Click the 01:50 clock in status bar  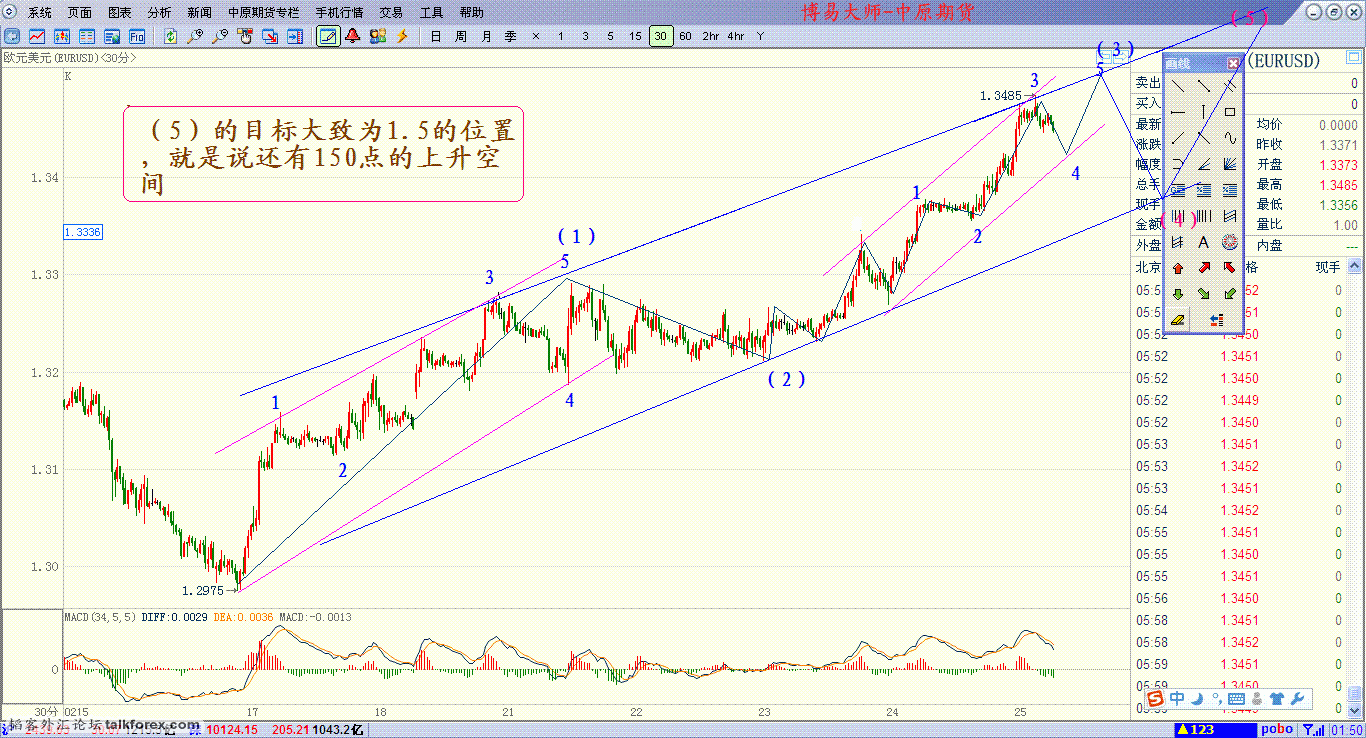tap(1347, 730)
